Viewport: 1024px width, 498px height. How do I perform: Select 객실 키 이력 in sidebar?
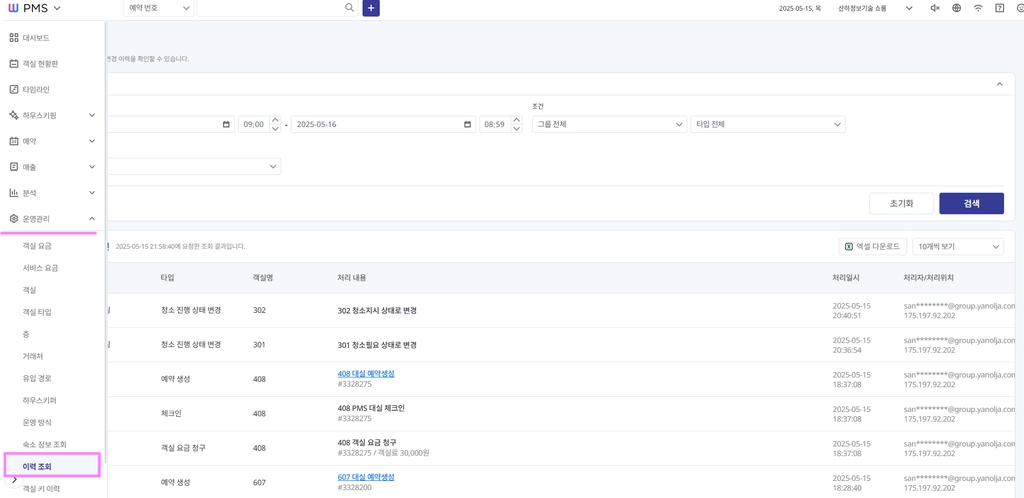[x=40, y=488]
